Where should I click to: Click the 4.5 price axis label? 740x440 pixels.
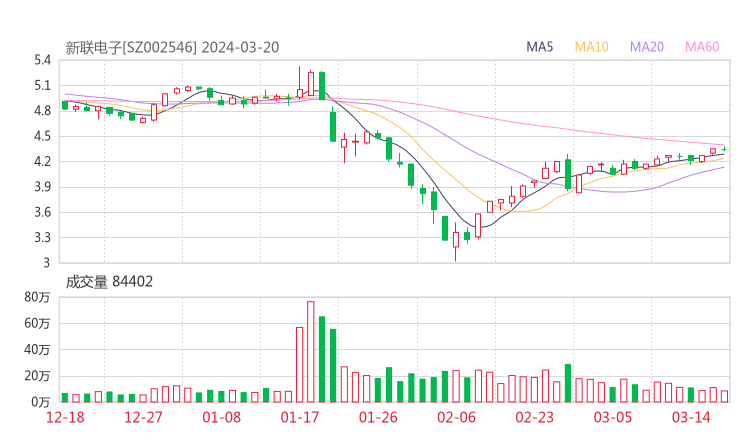(42, 136)
